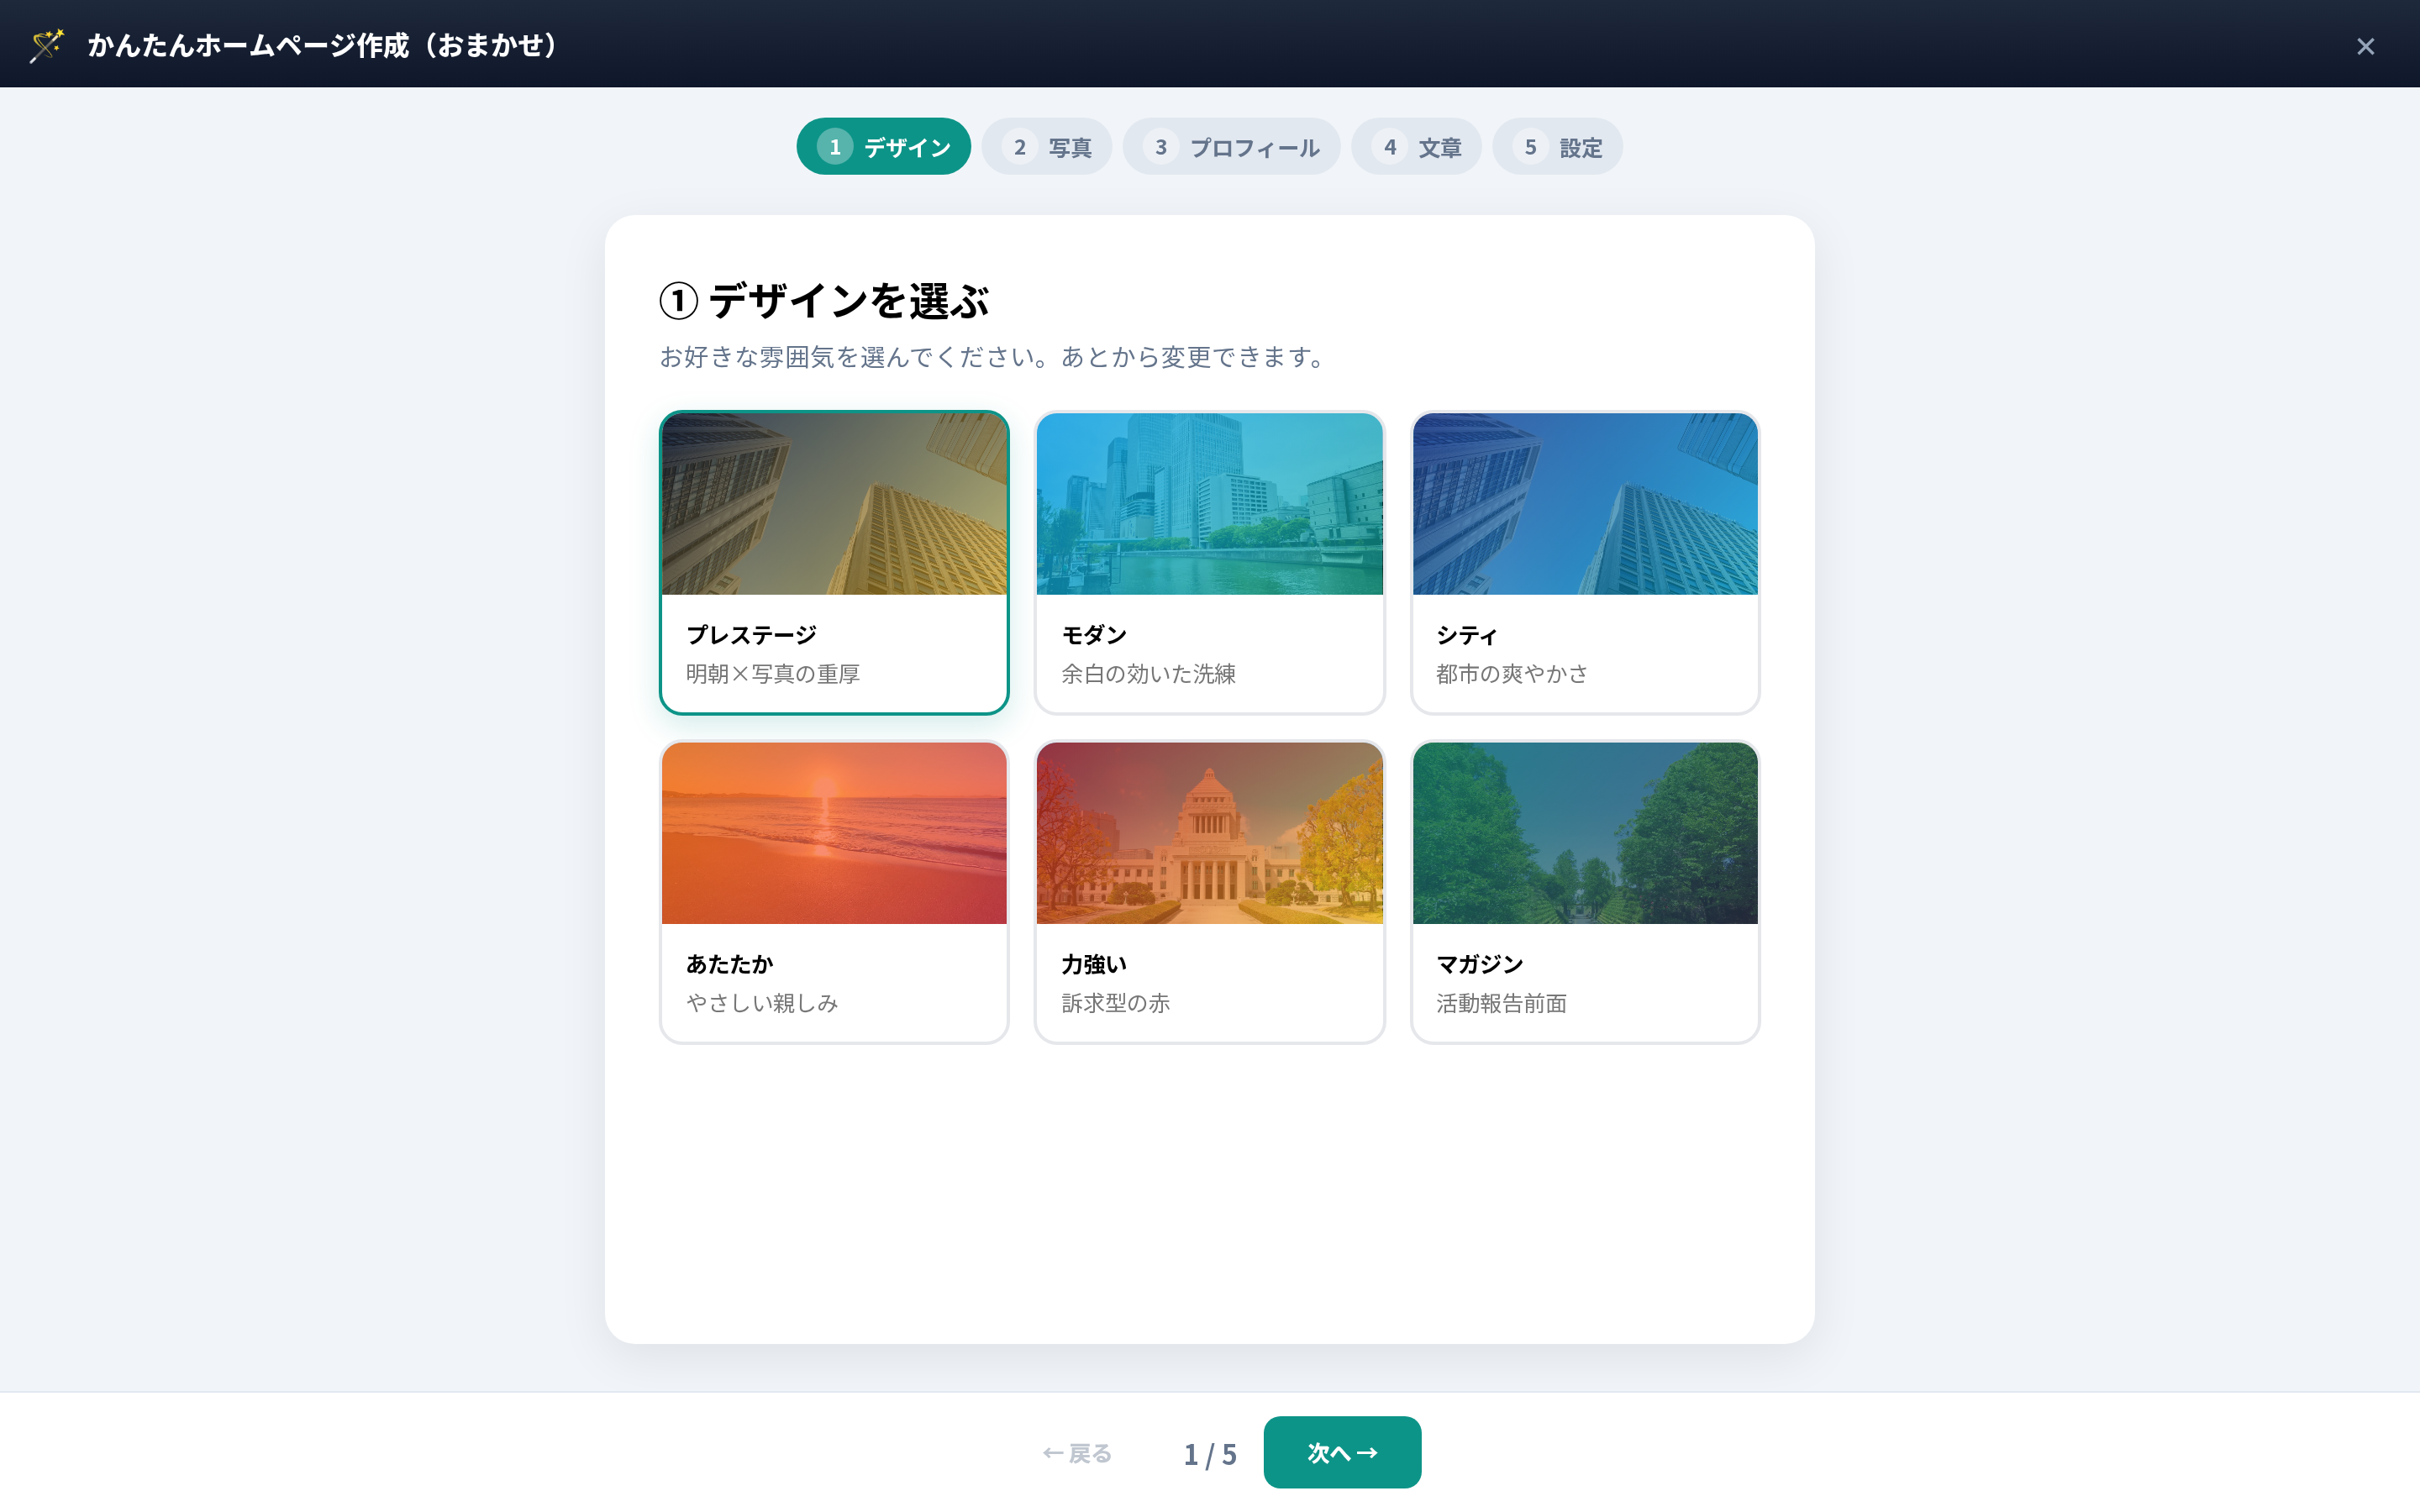The height and width of the screenshot is (1512, 2420).
Task: Pick the シティ design thumbnail
Action: 1585,504
